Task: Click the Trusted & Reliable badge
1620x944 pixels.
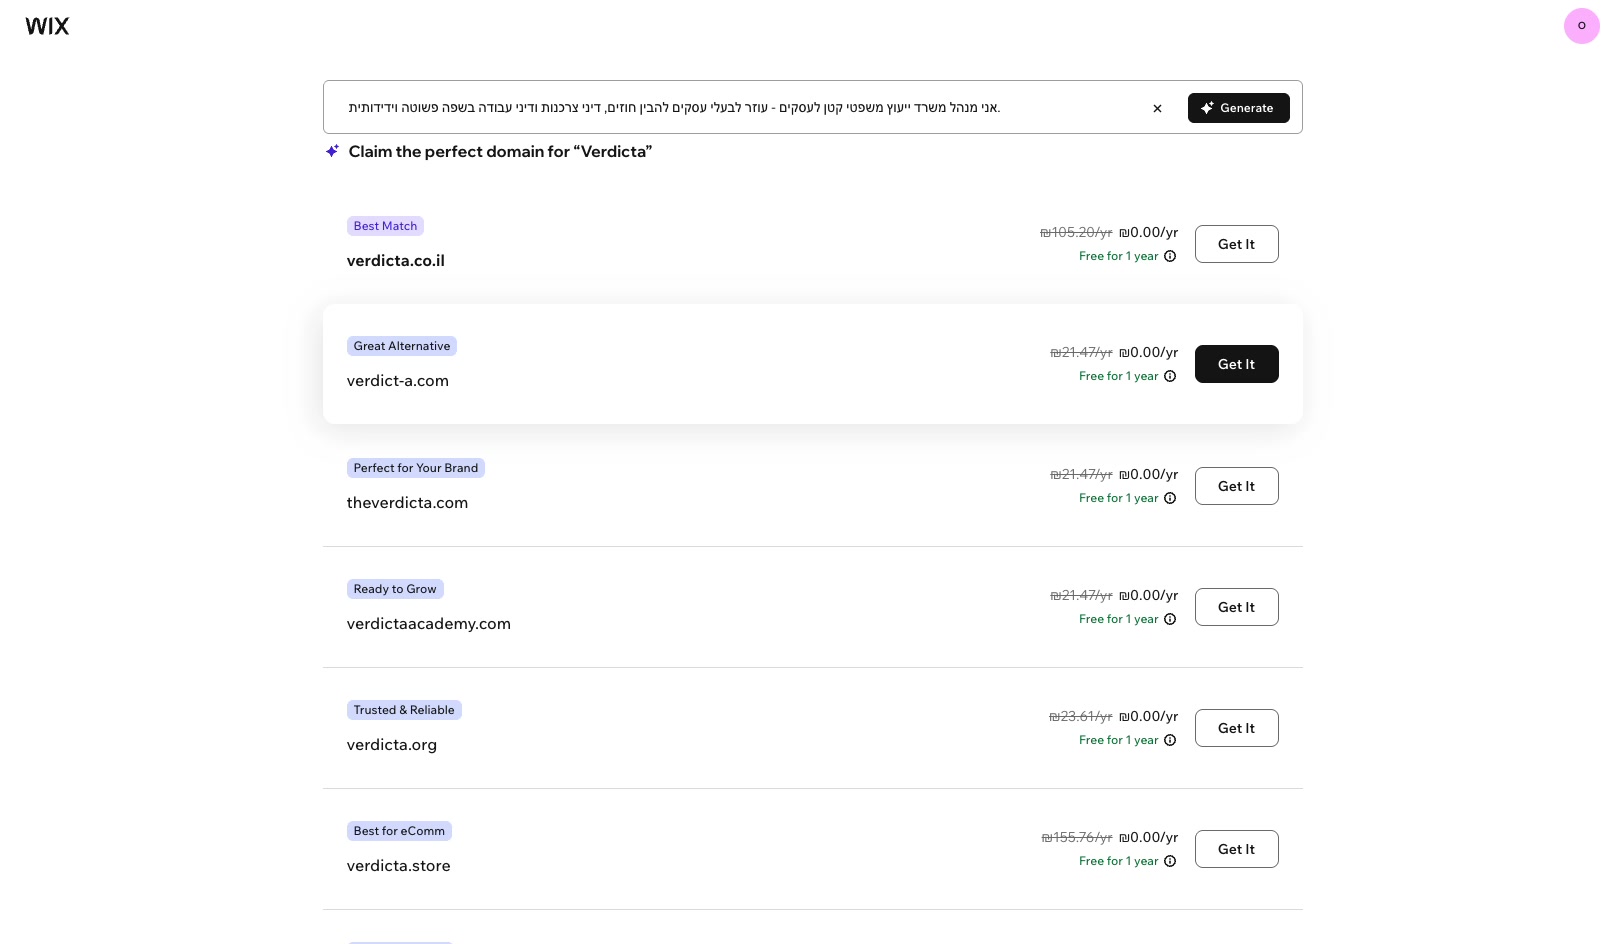Action: click(404, 710)
